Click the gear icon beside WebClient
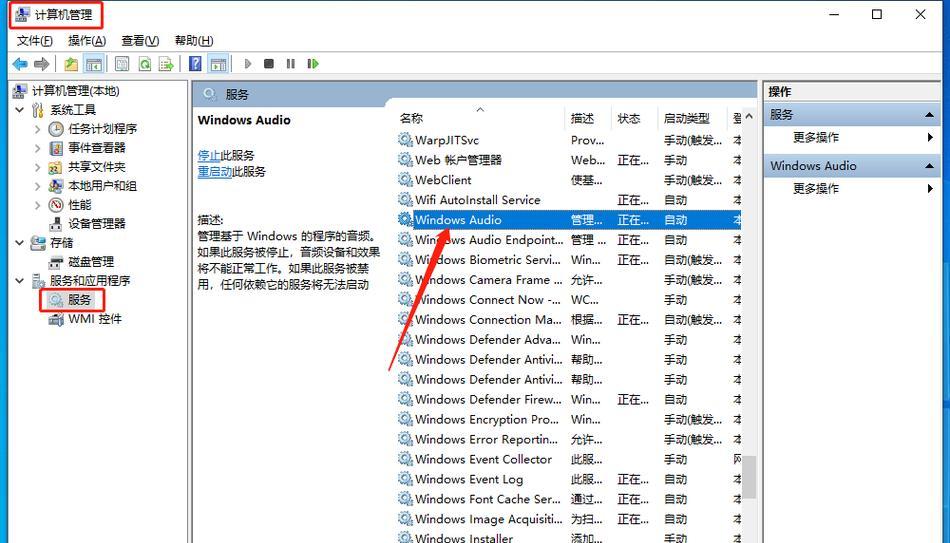This screenshot has height=543, width=950. click(x=405, y=180)
